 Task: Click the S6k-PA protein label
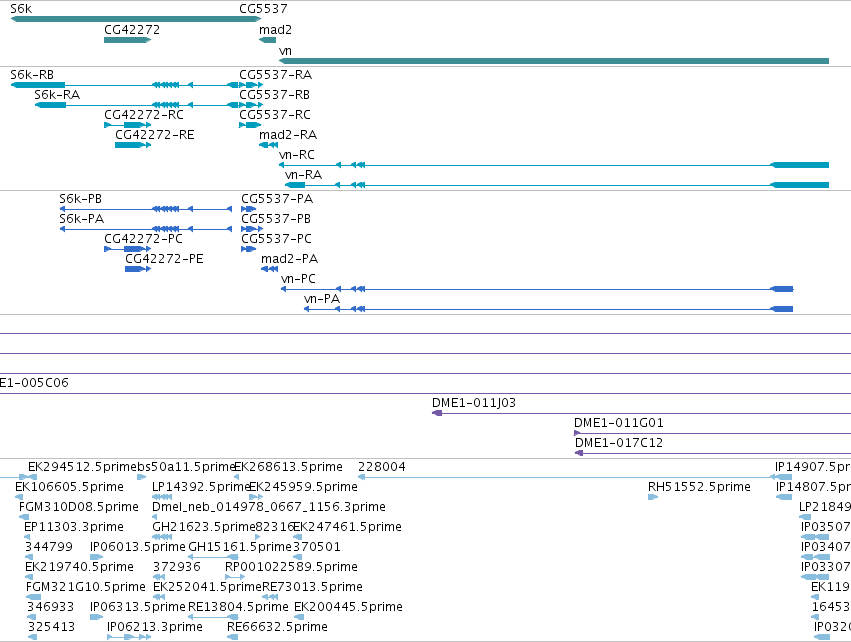point(81,219)
